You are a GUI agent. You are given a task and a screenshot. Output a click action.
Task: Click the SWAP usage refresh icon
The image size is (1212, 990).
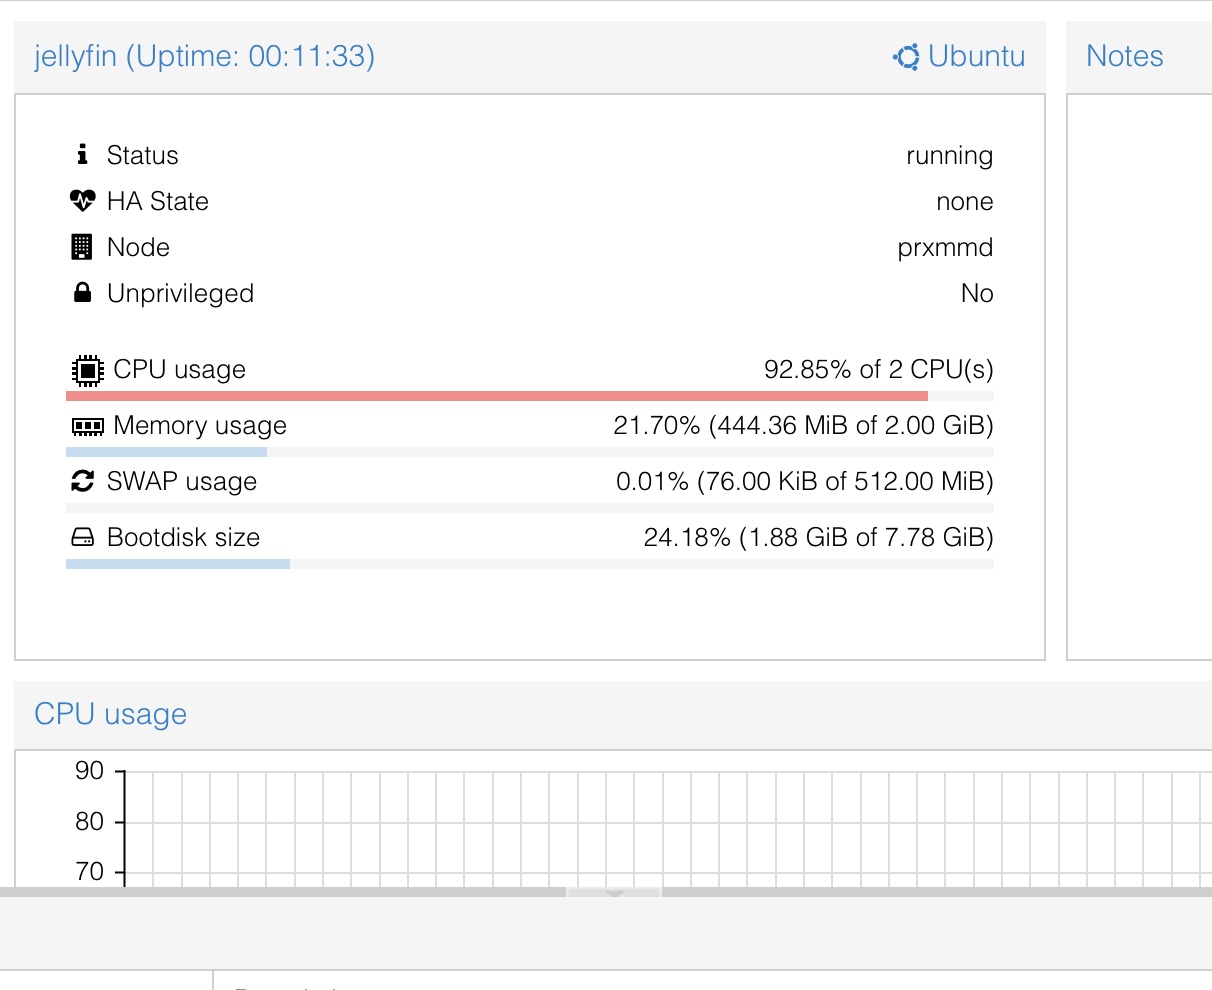pos(82,482)
